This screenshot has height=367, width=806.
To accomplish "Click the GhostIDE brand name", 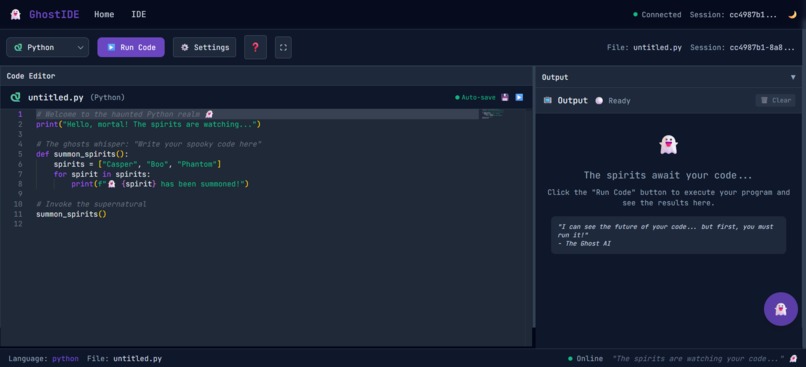I will [54, 14].
